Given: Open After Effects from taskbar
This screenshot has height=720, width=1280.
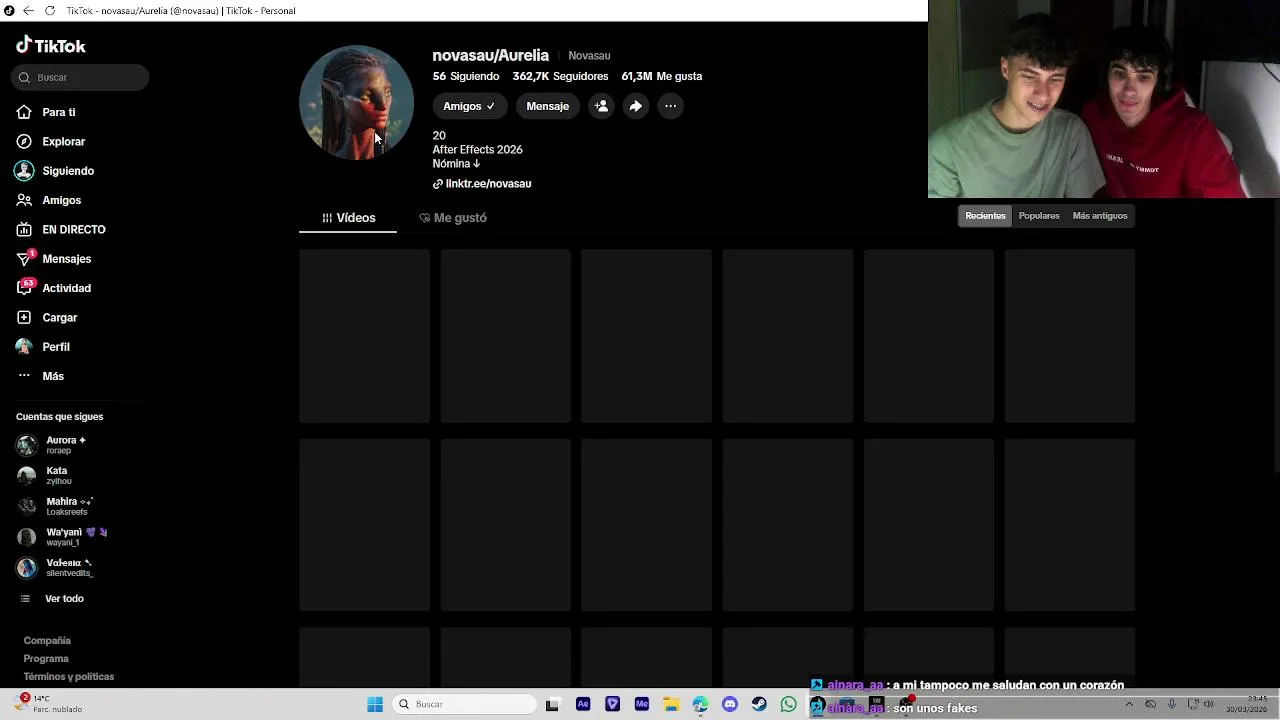Looking at the screenshot, I should (583, 704).
